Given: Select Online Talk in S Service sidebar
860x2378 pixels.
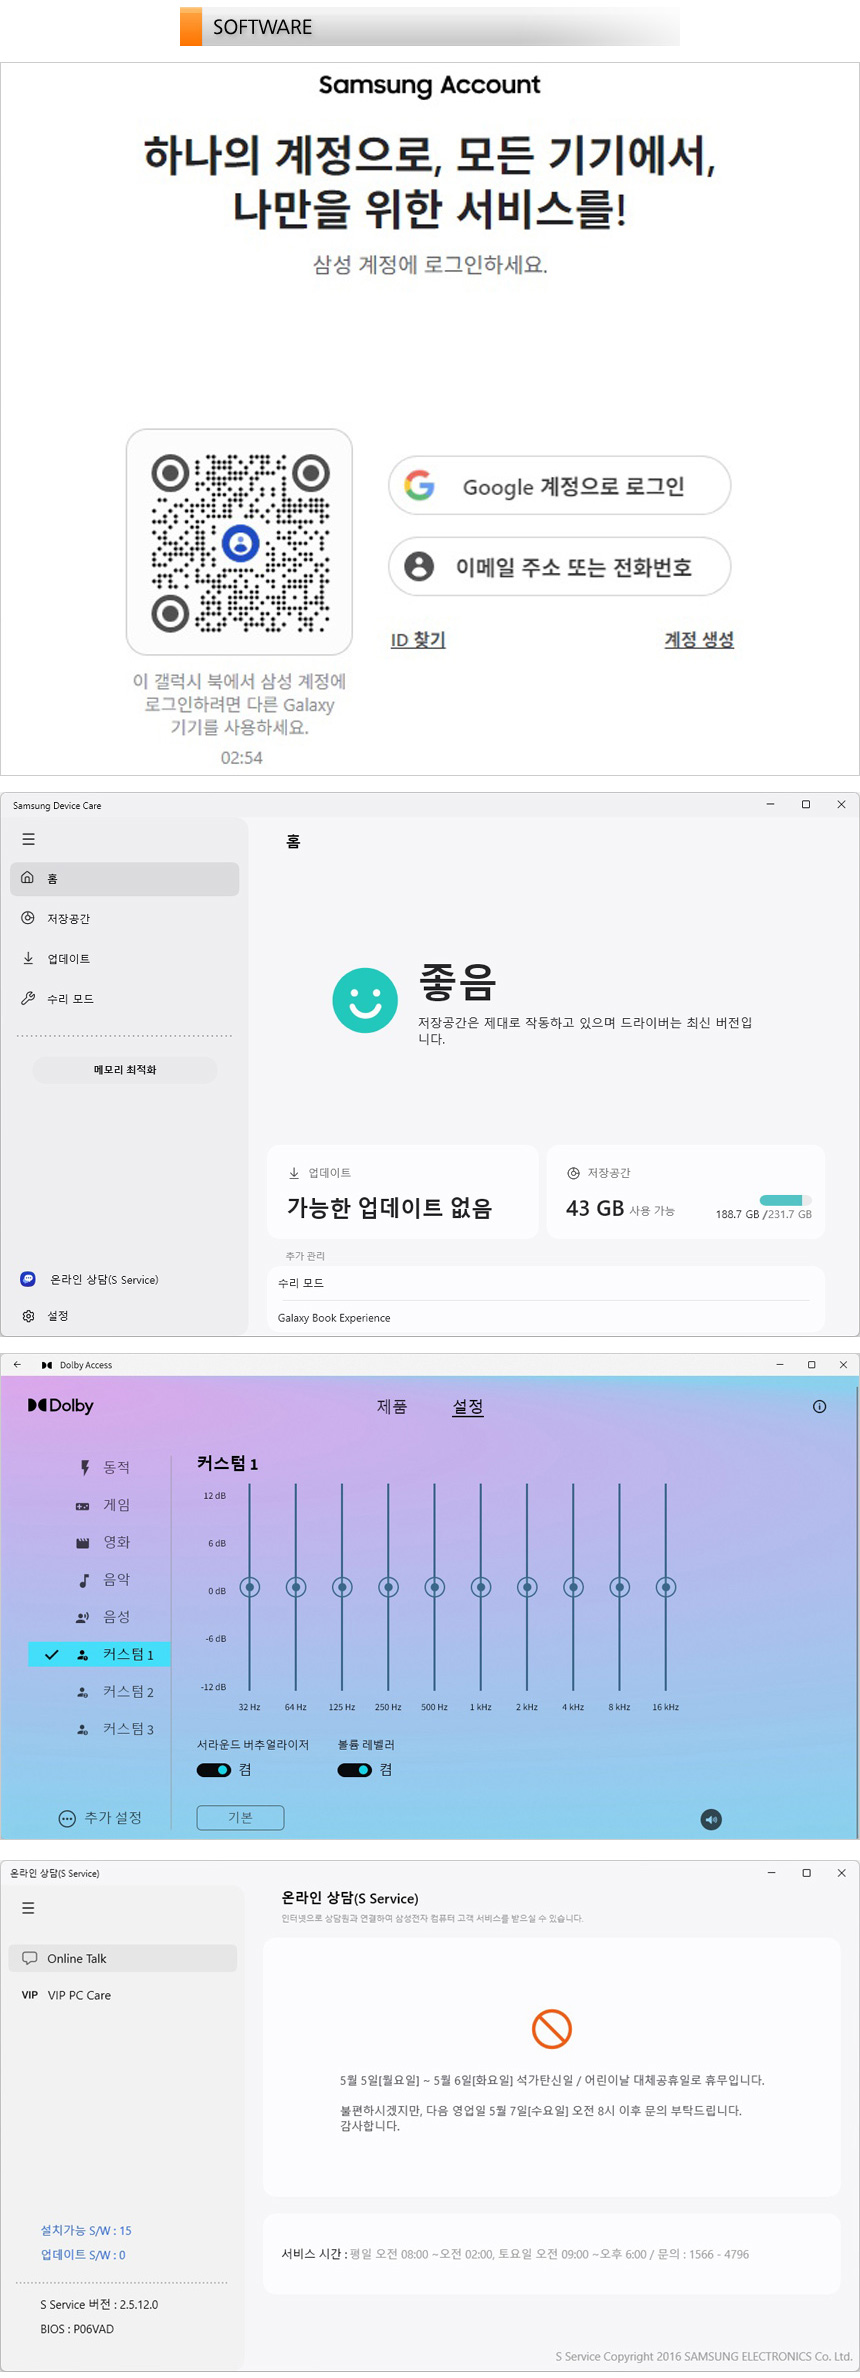Looking at the screenshot, I should (123, 1958).
